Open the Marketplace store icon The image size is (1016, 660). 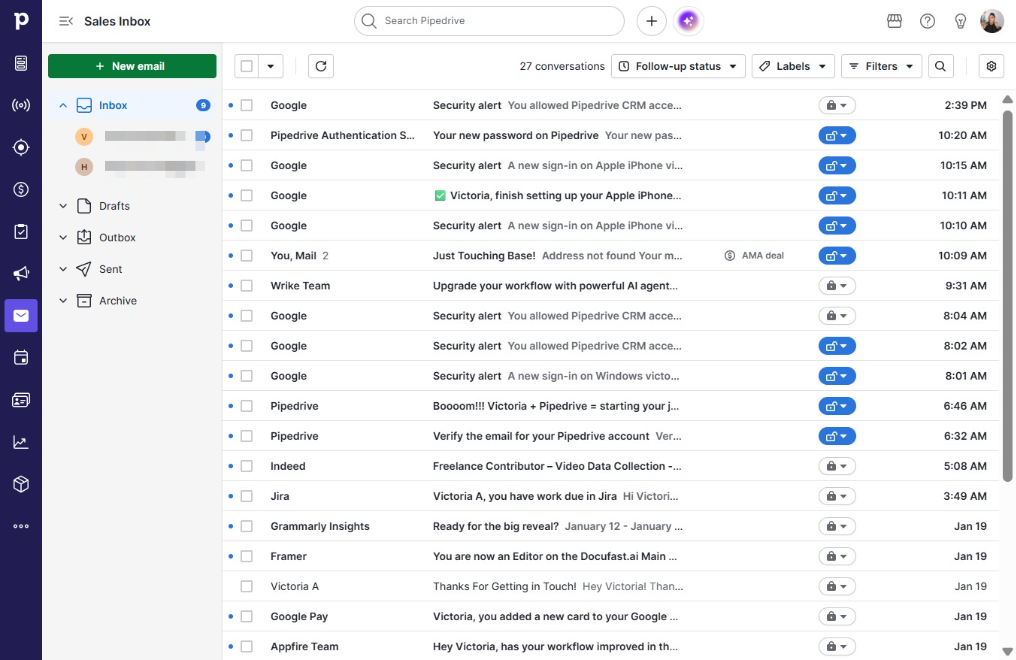pos(894,21)
